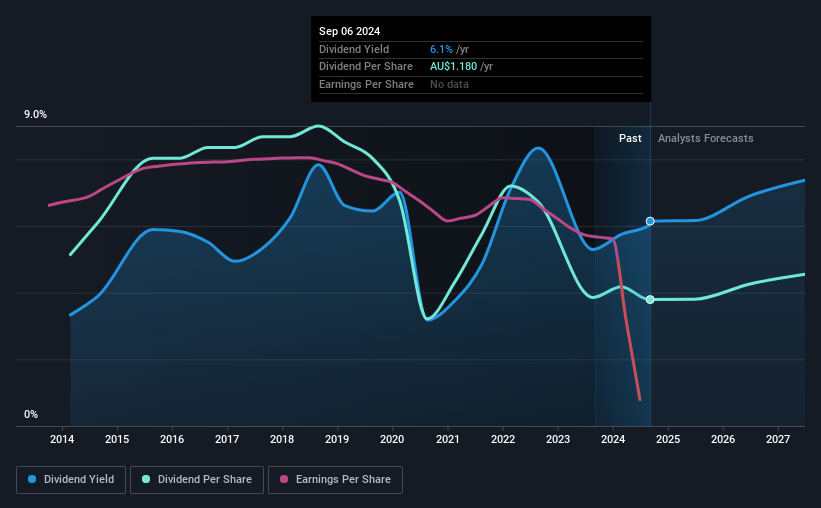Toggle the Earnings Per Share legend button
Screen dimensions: 821x508
(x=335, y=480)
